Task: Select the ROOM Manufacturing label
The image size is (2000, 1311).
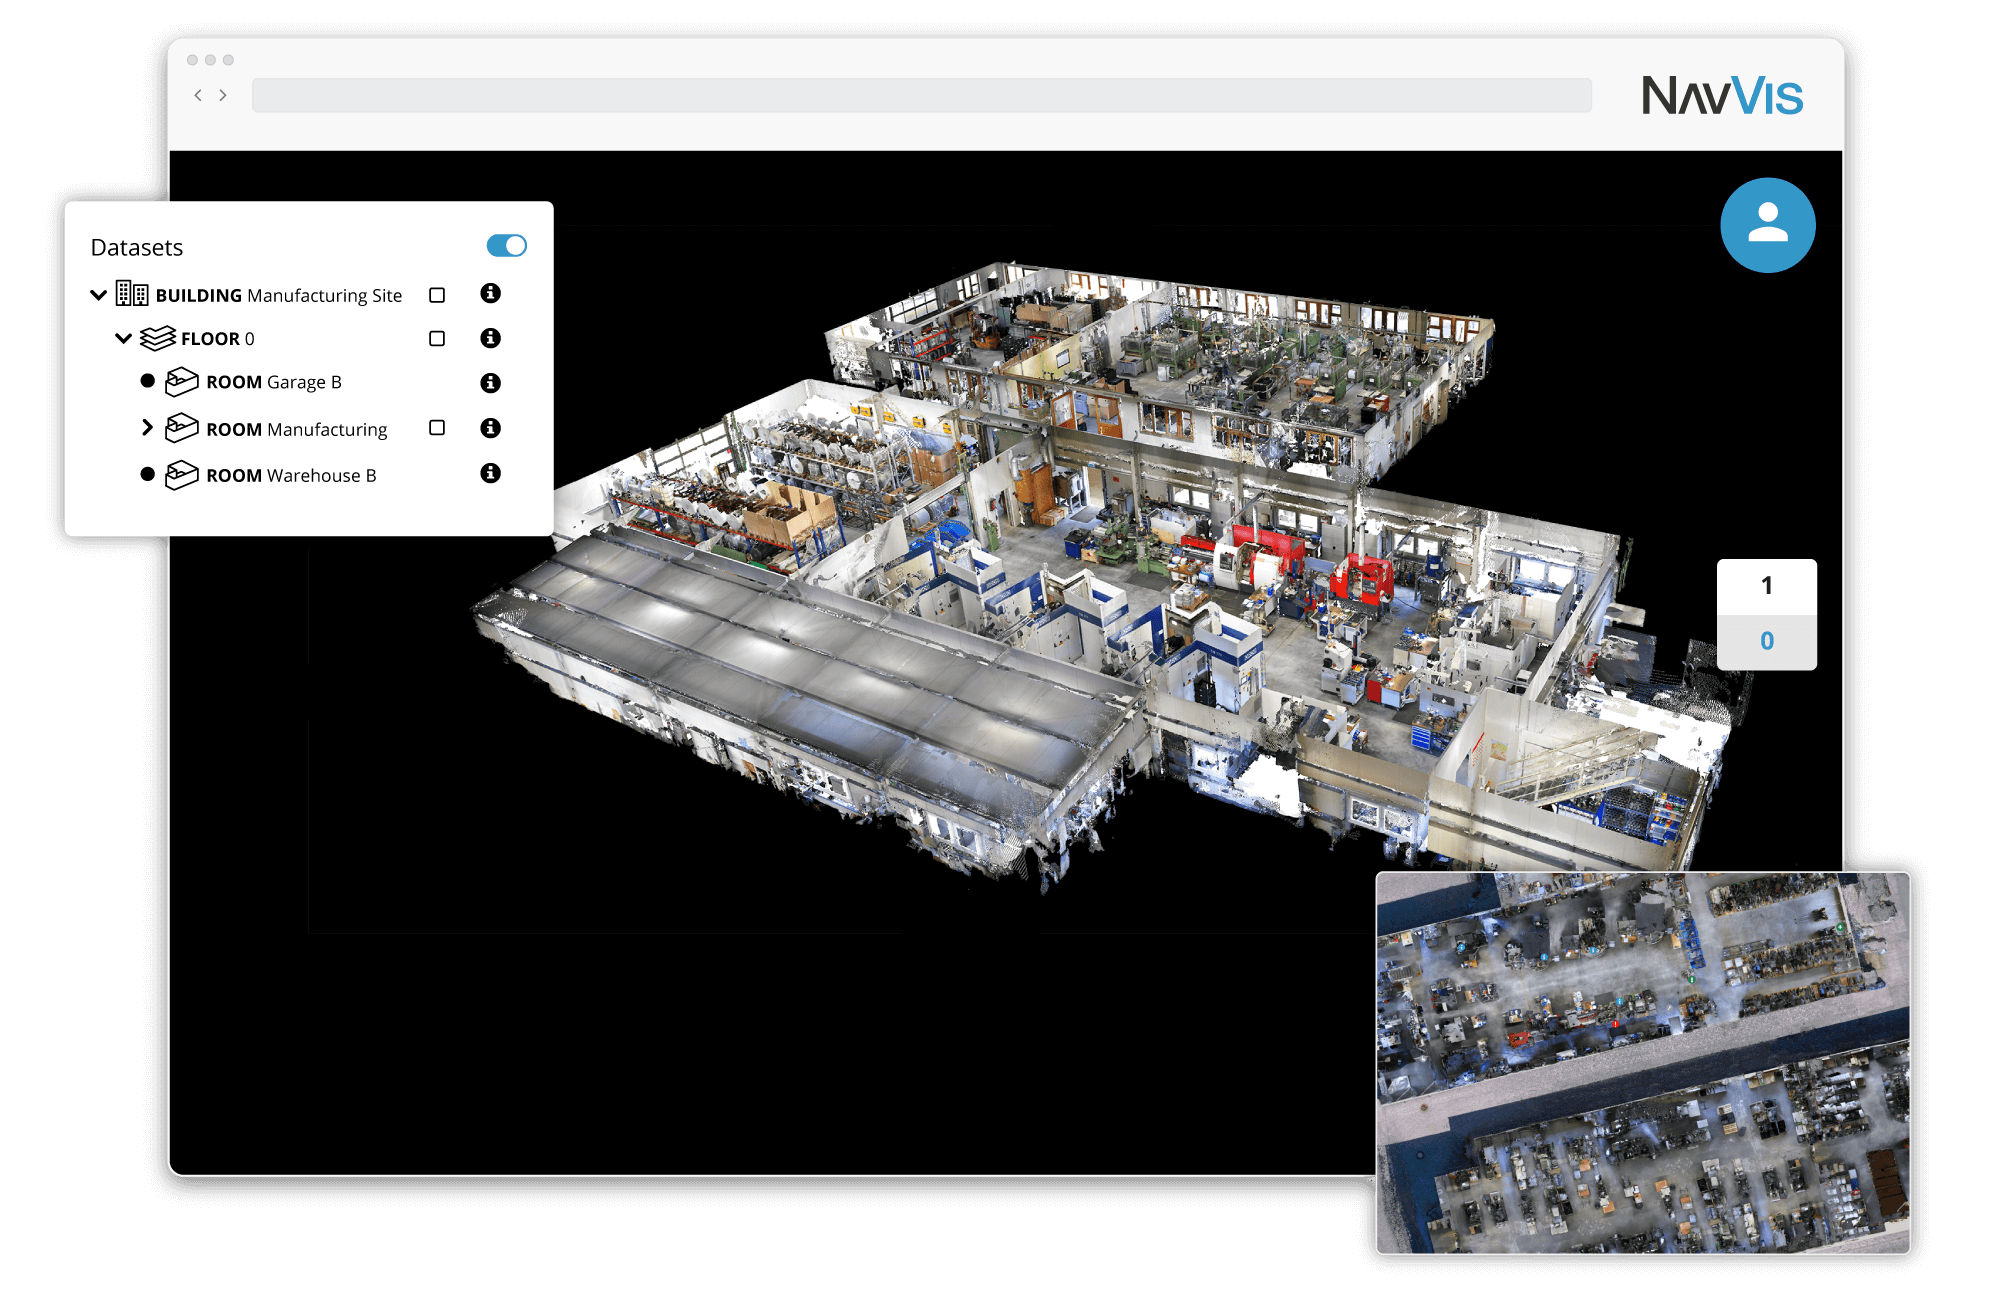Action: pyautogui.click(x=297, y=430)
